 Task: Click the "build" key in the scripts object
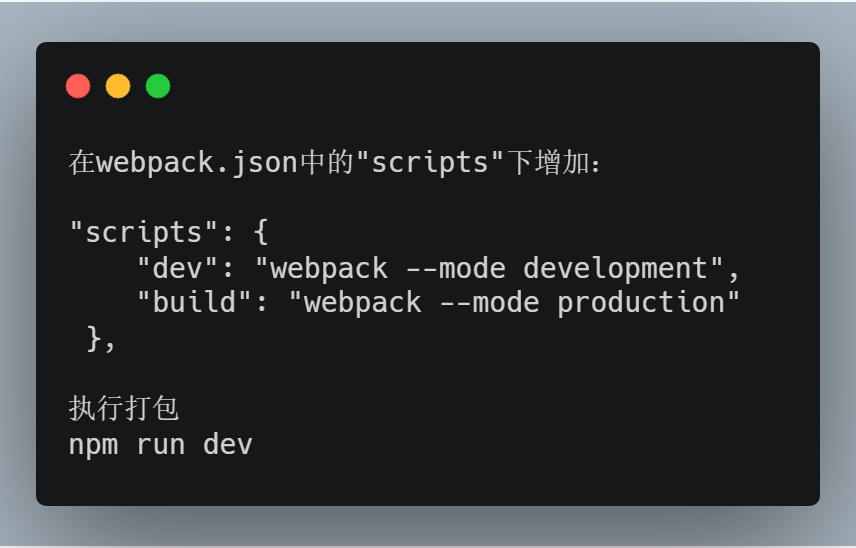[195, 302]
